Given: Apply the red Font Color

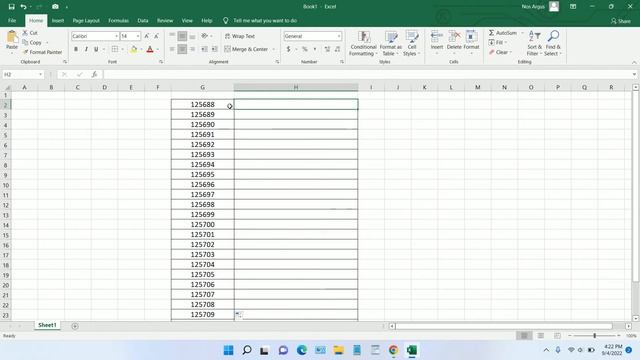Looking at the screenshot, I should tap(150, 49).
